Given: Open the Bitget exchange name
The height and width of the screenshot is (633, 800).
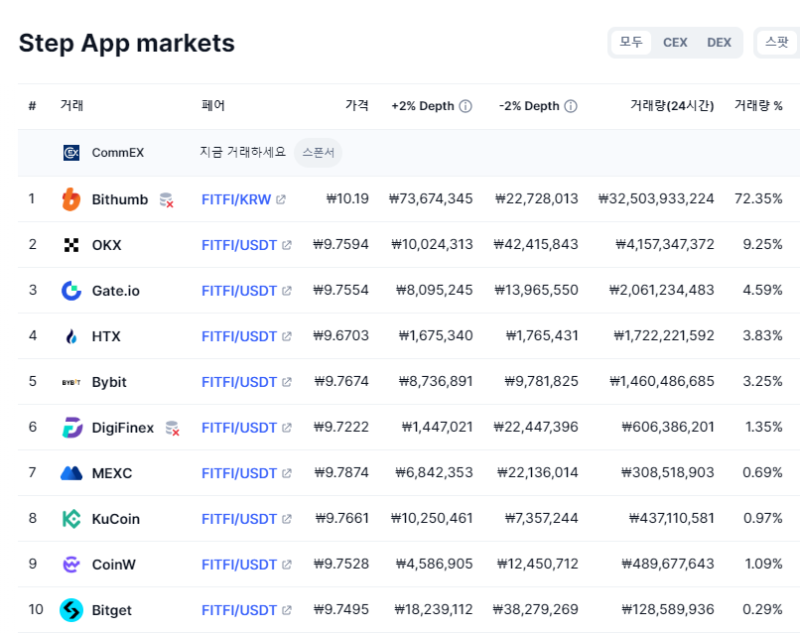Looking at the screenshot, I should tap(112, 611).
